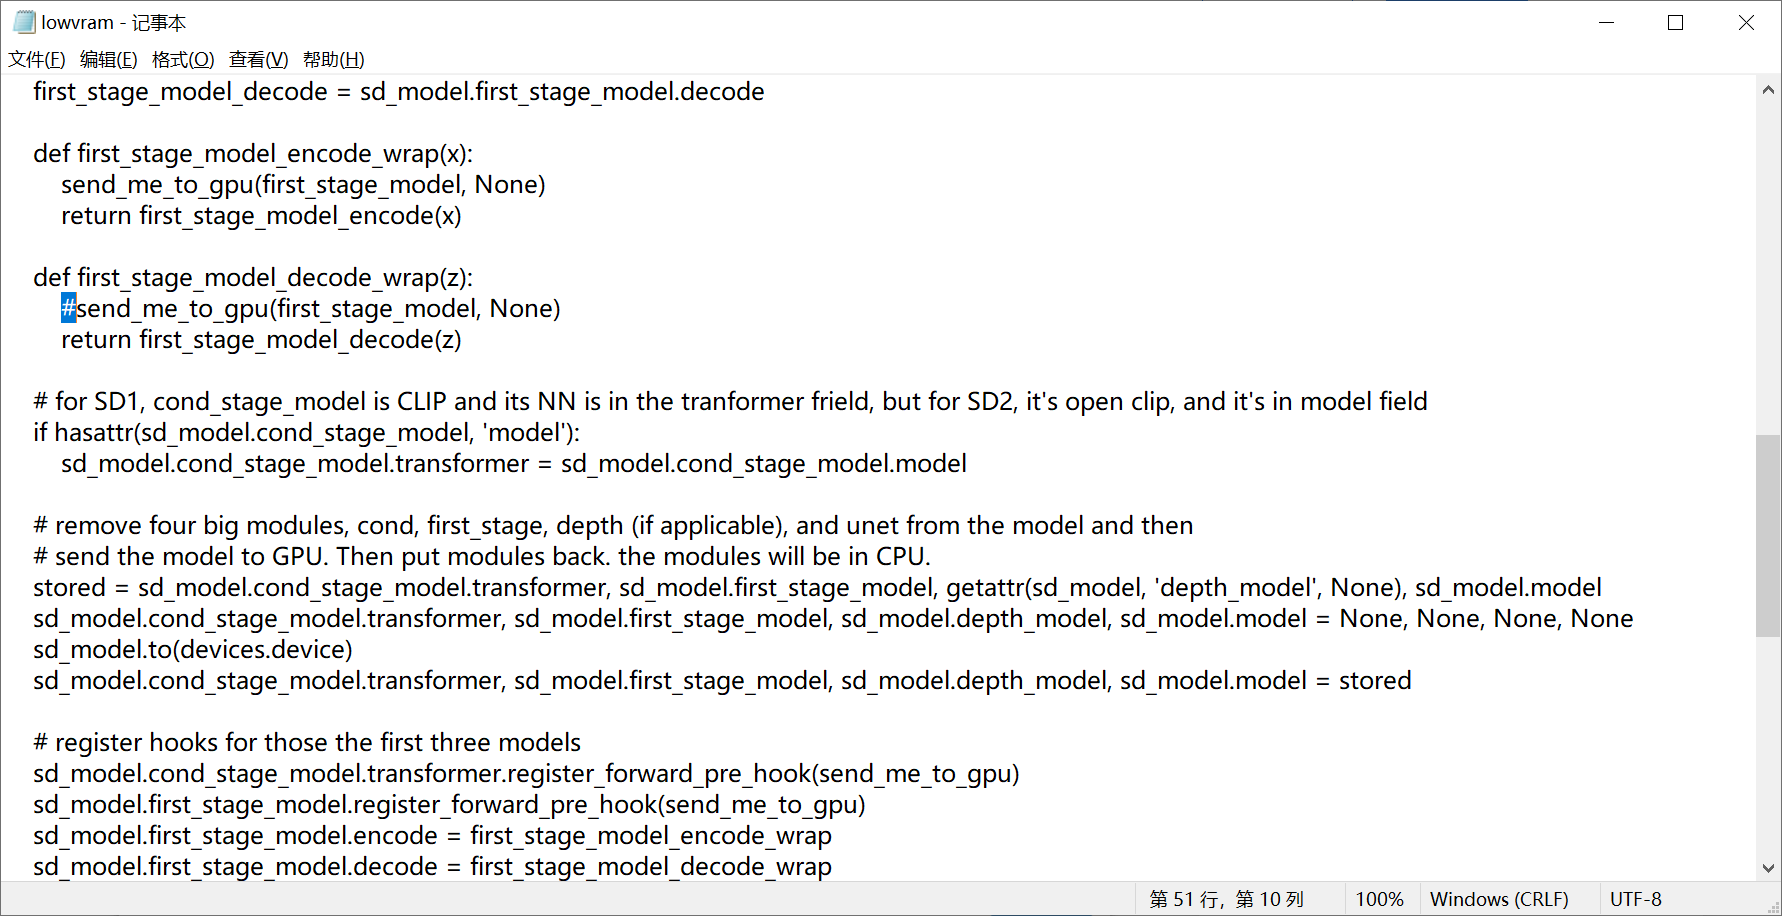
Task: Click the scrollbar up arrow
Action: 1768,90
